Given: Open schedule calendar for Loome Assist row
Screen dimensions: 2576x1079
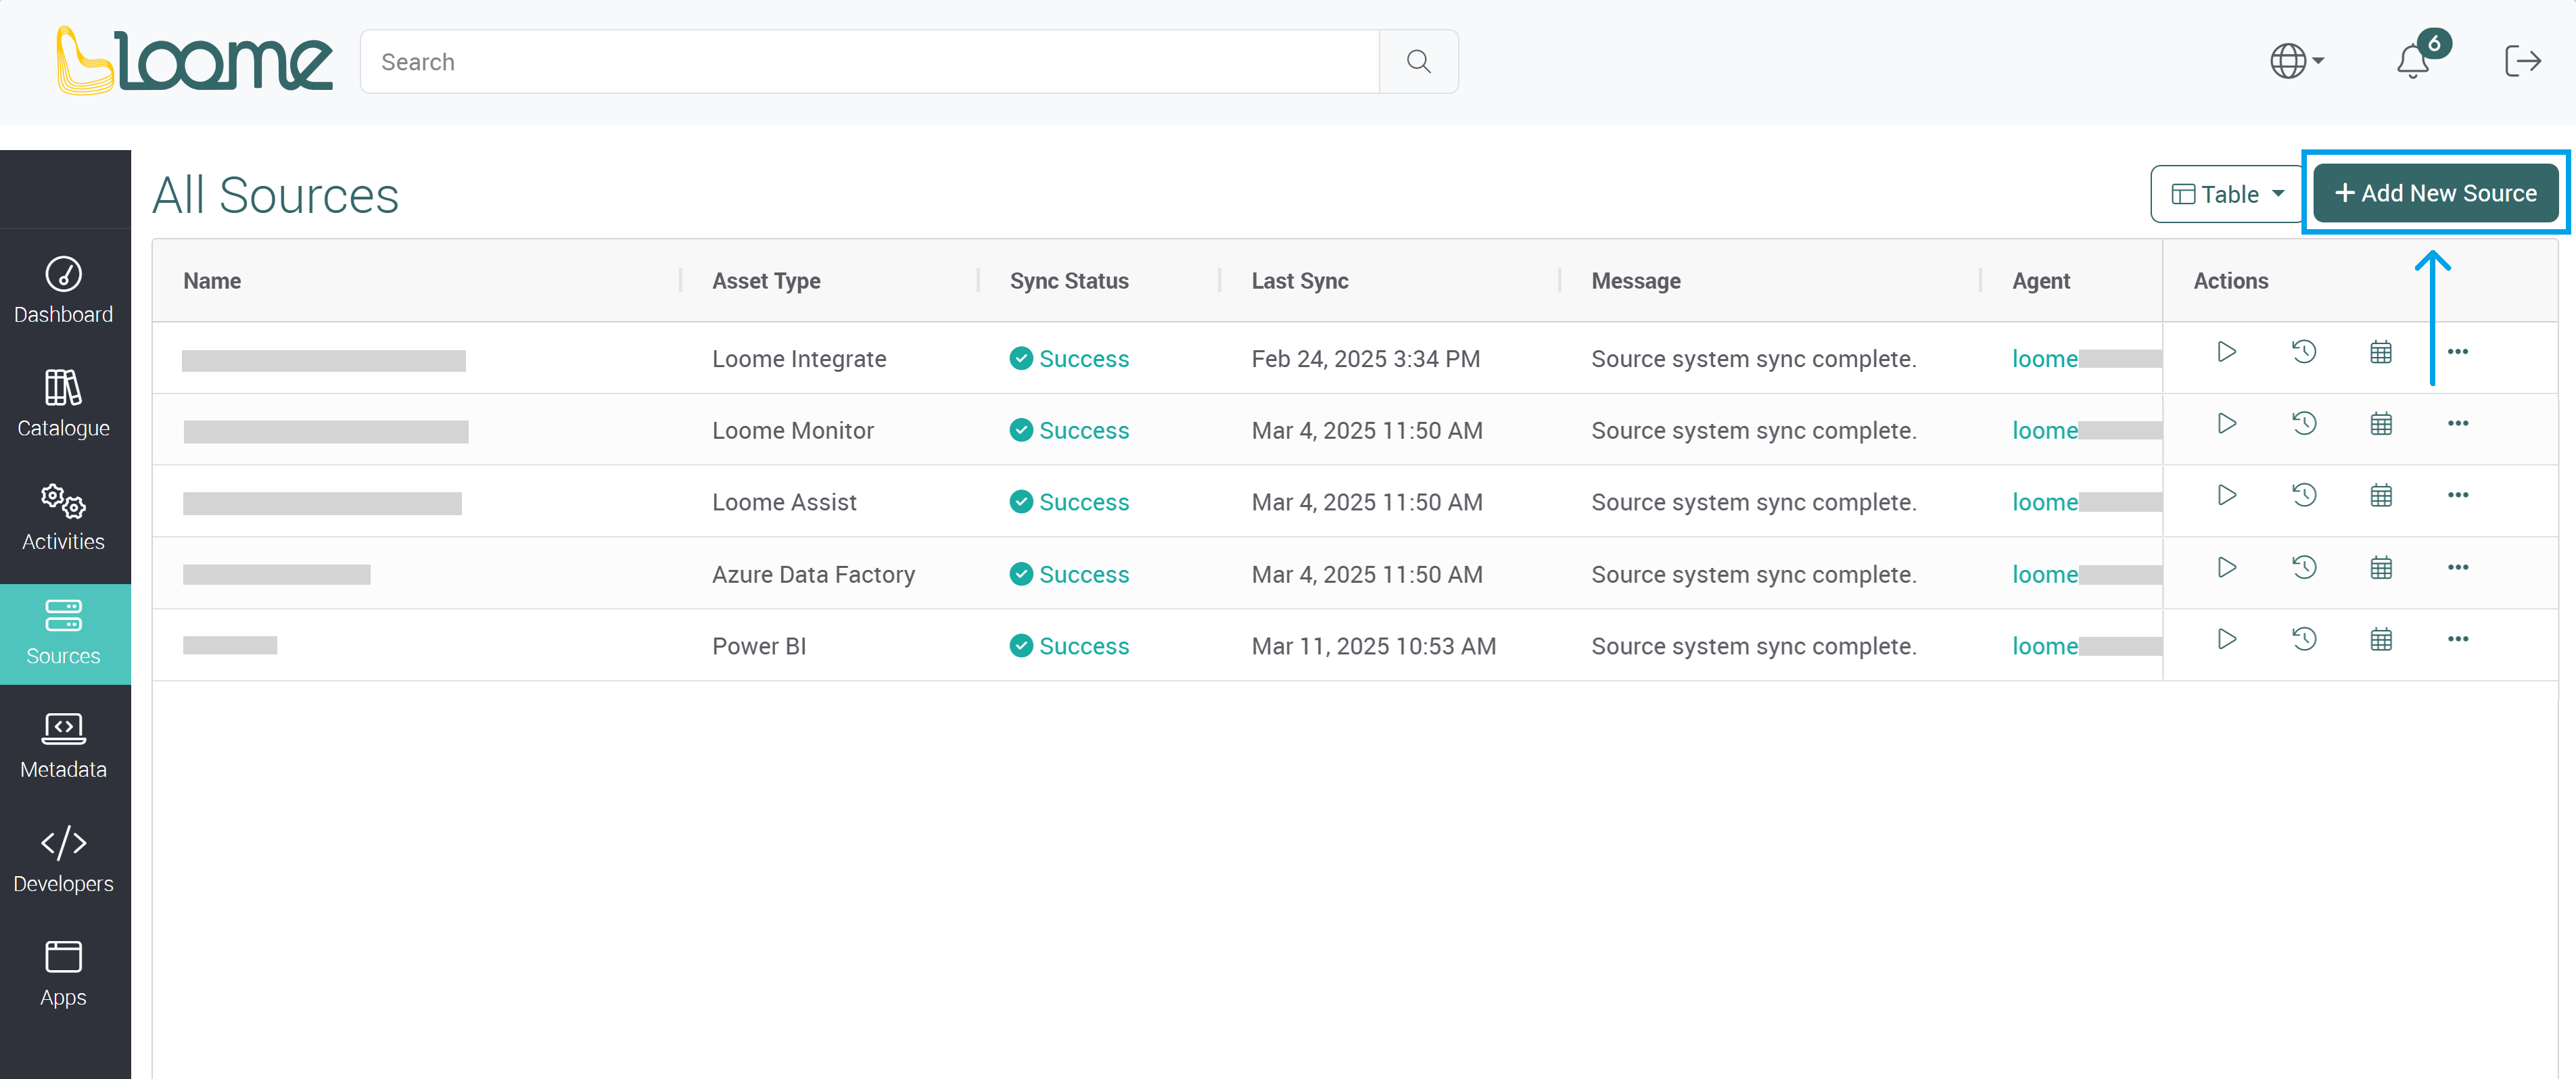Looking at the screenshot, I should (2381, 495).
